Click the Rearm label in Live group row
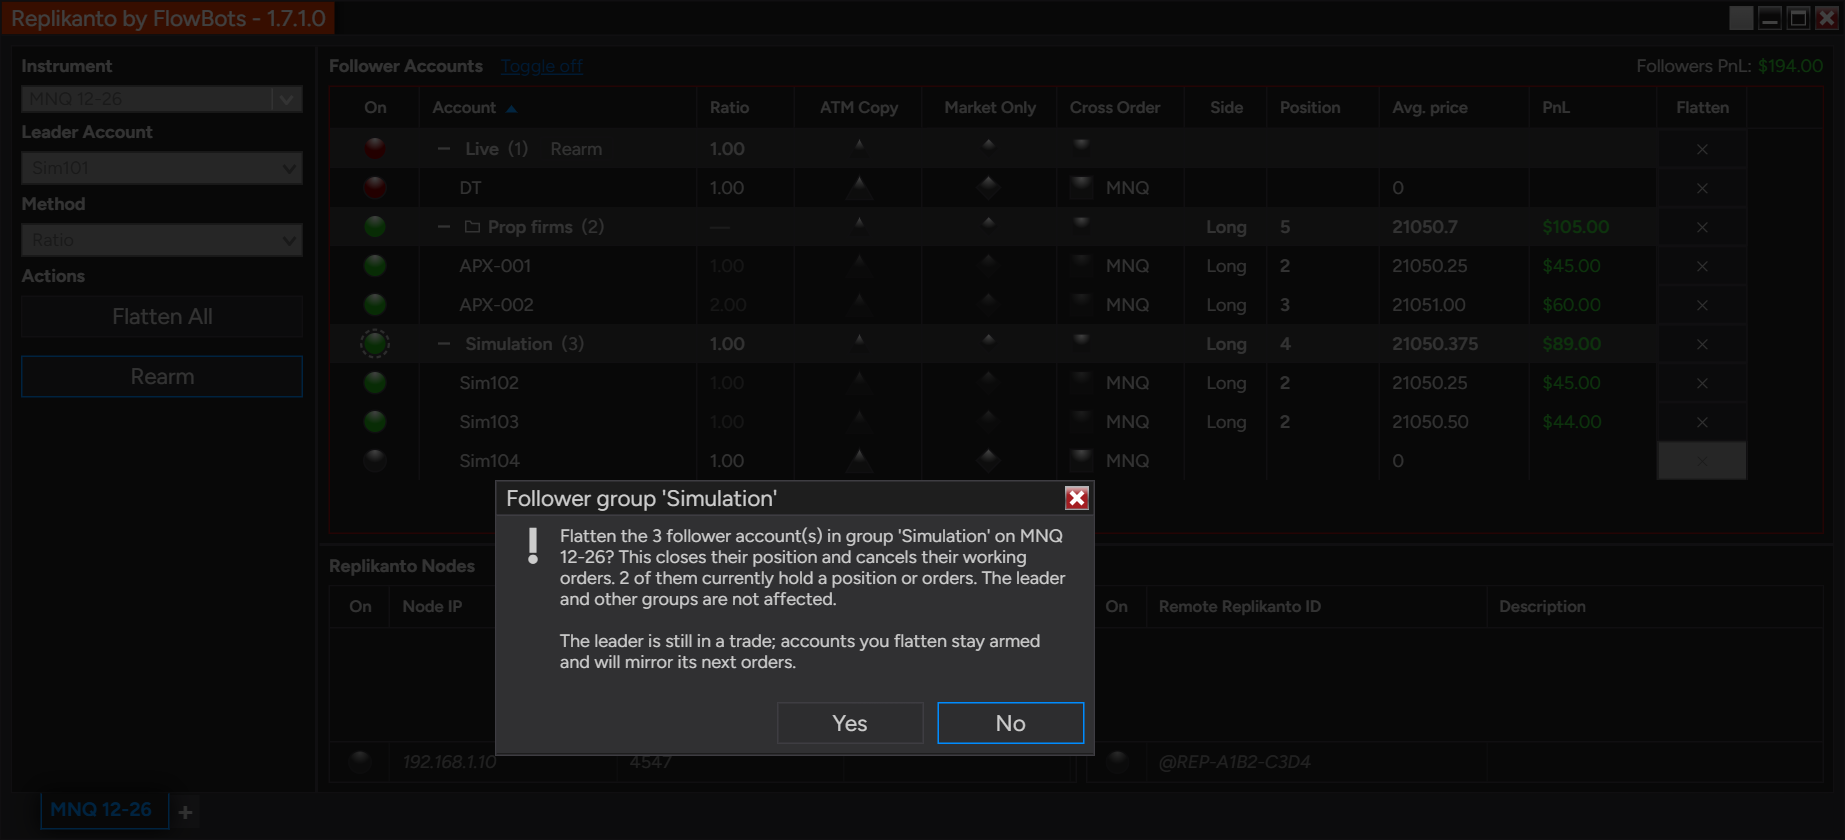 (x=576, y=149)
